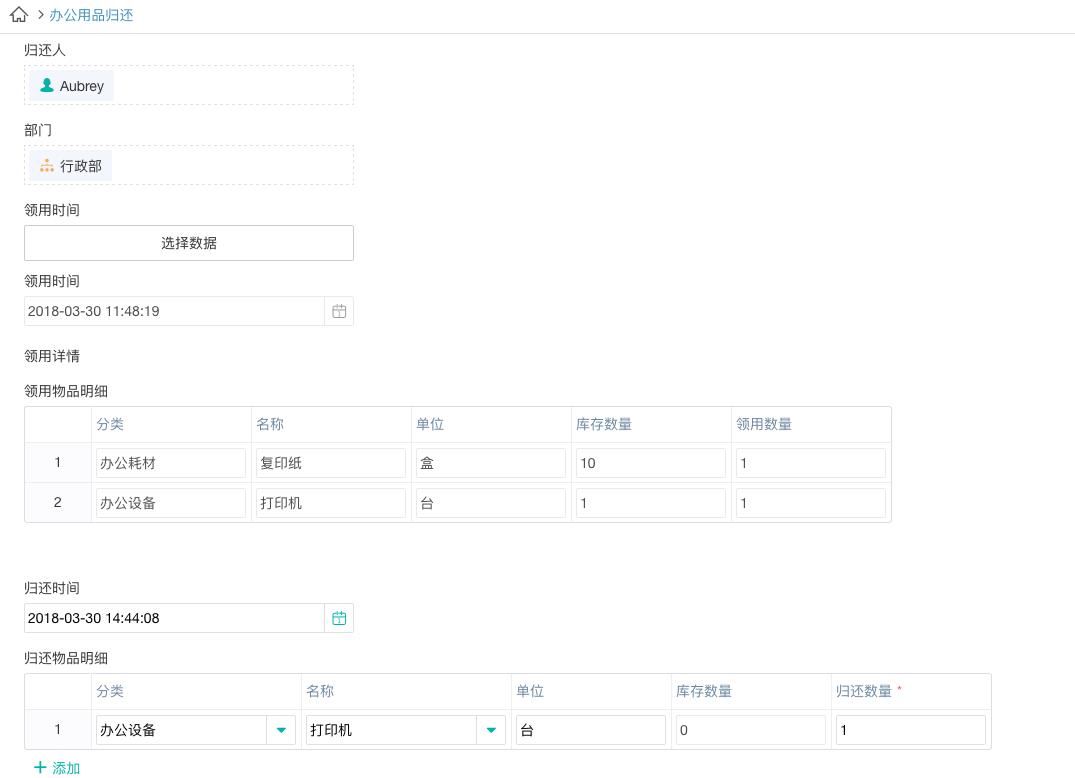The width and height of the screenshot is (1075, 778).
Task: Click 盒 unit cell in first row
Action: [x=490, y=463]
